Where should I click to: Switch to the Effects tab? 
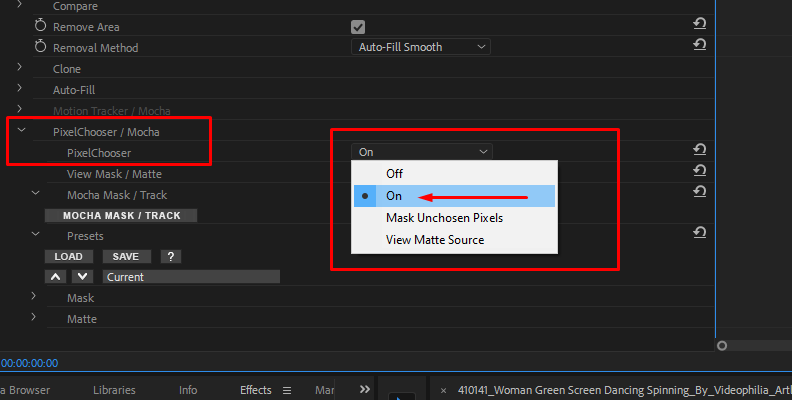(x=256, y=390)
